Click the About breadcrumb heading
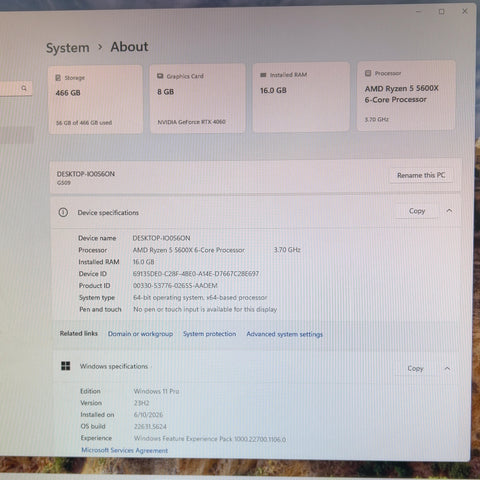The width and height of the screenshot is (480, 480). 129,47
